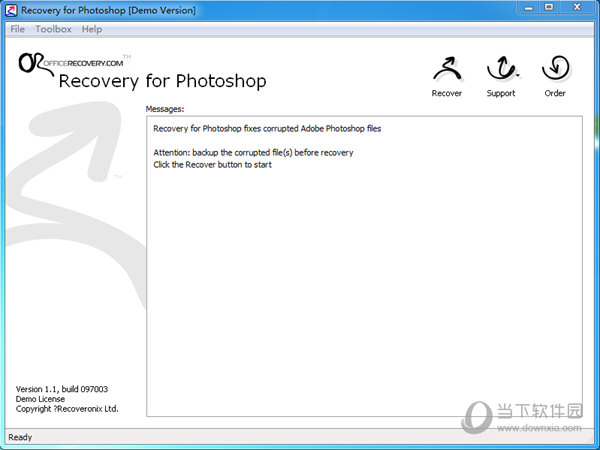Screen dimensions: 600x450
Task: Click inside the Messages text box
Action: point(364,266)
